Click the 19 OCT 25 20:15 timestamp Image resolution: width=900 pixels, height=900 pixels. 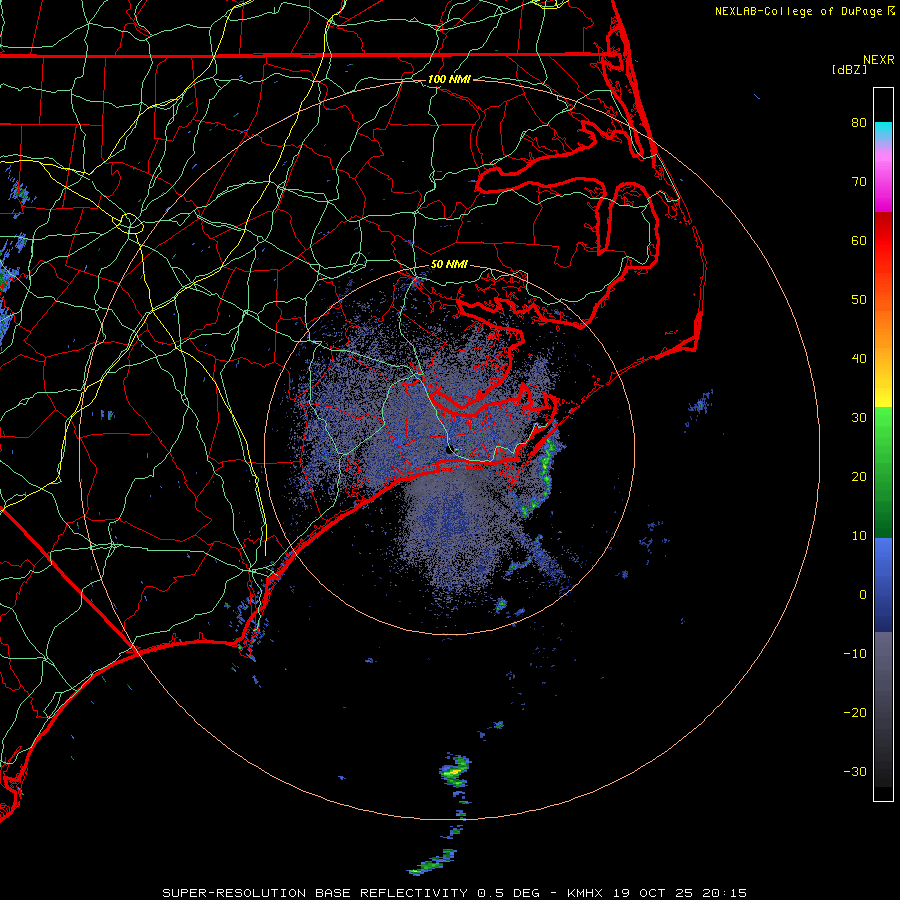coord(680,893)
